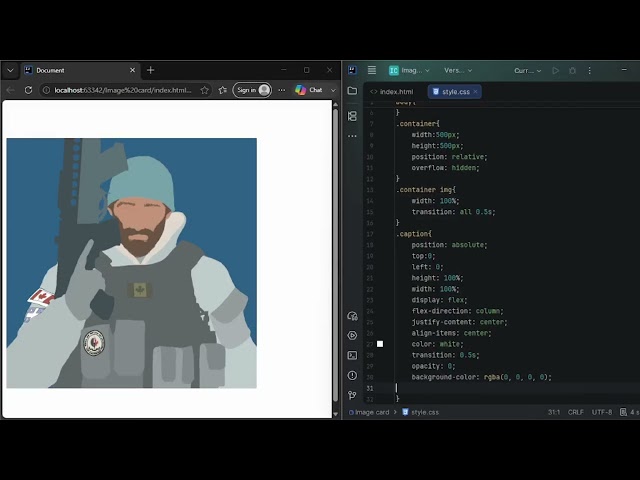Select the Document browser tab
The image size is (640, 480).
click(x=80, y=70)
